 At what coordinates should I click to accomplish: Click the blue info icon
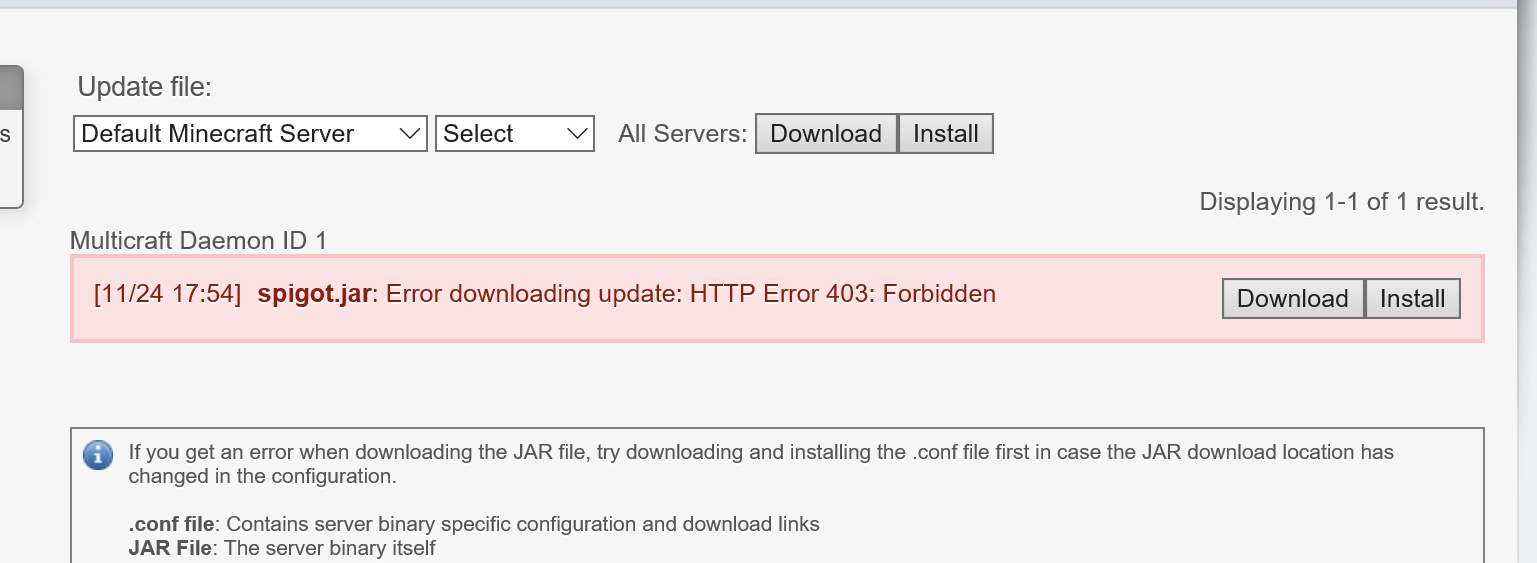[97, 455]
